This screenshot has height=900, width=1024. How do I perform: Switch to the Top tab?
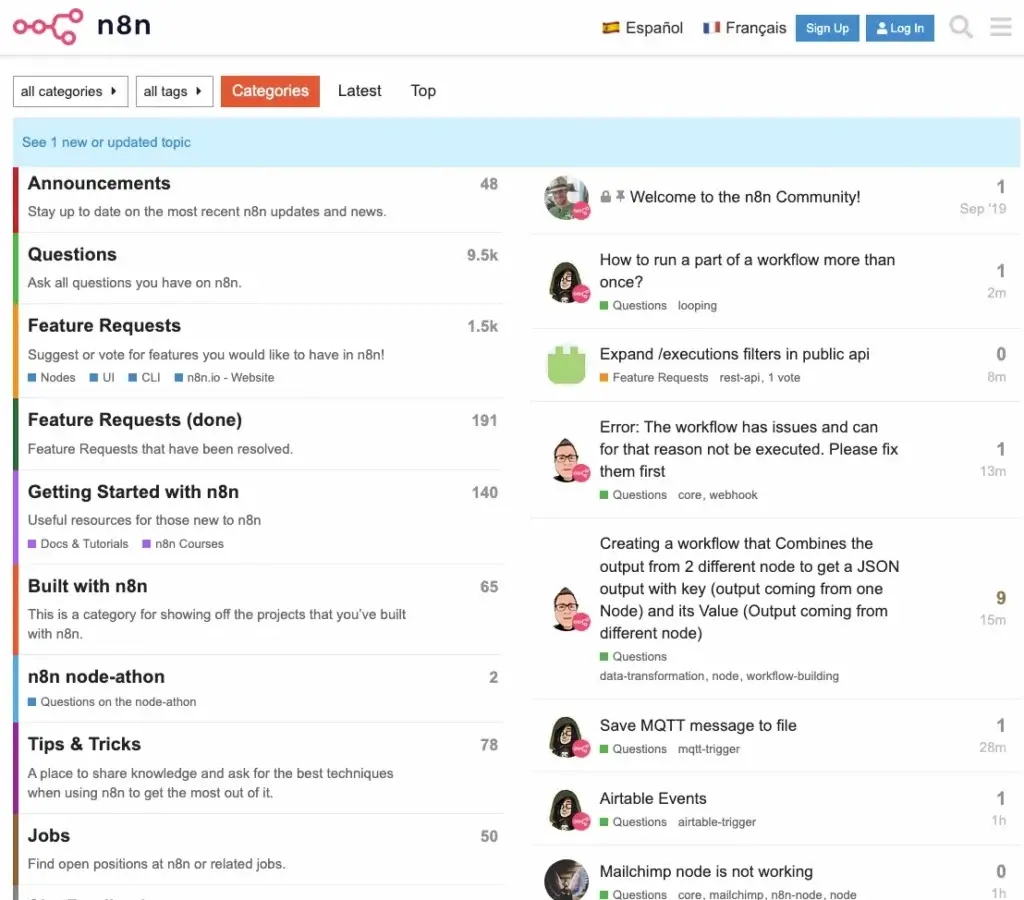click(423, 91)
